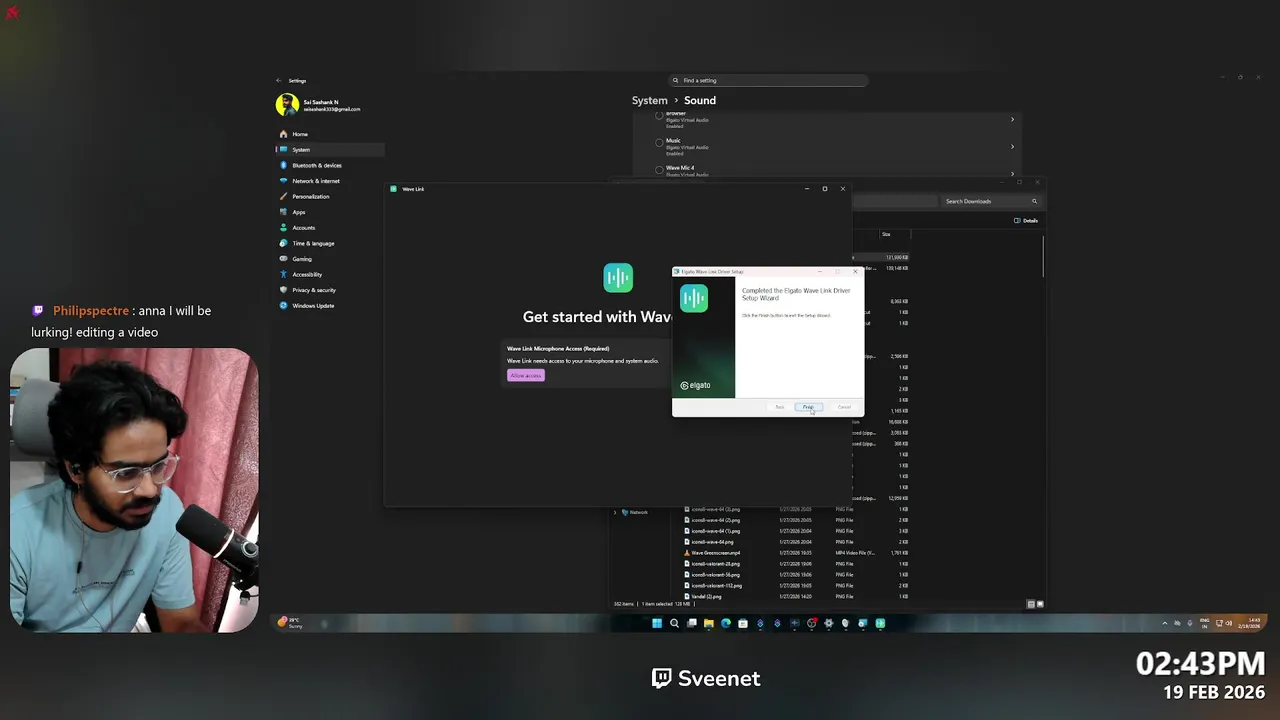Open Wave Link icon on taskbar

point(880,623)
